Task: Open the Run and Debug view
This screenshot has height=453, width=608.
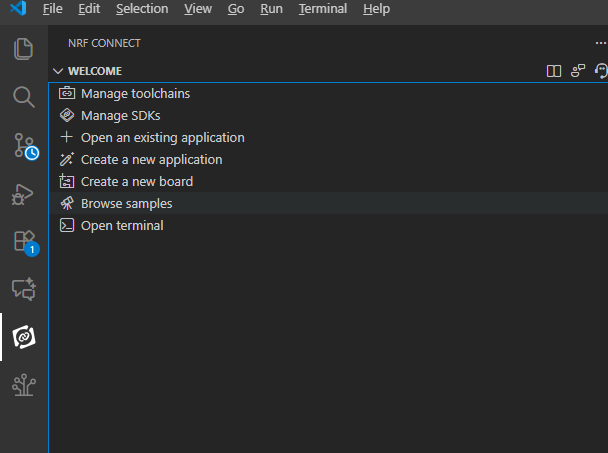Action: 22,194
